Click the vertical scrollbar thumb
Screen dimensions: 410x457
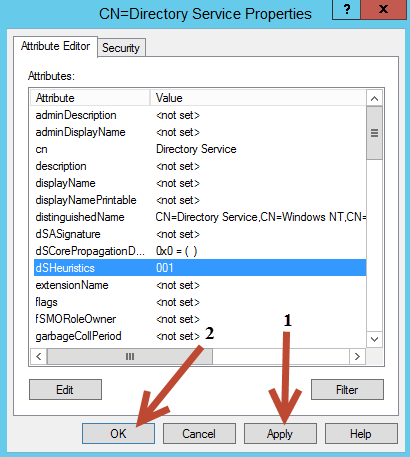[x=374, y=133]
